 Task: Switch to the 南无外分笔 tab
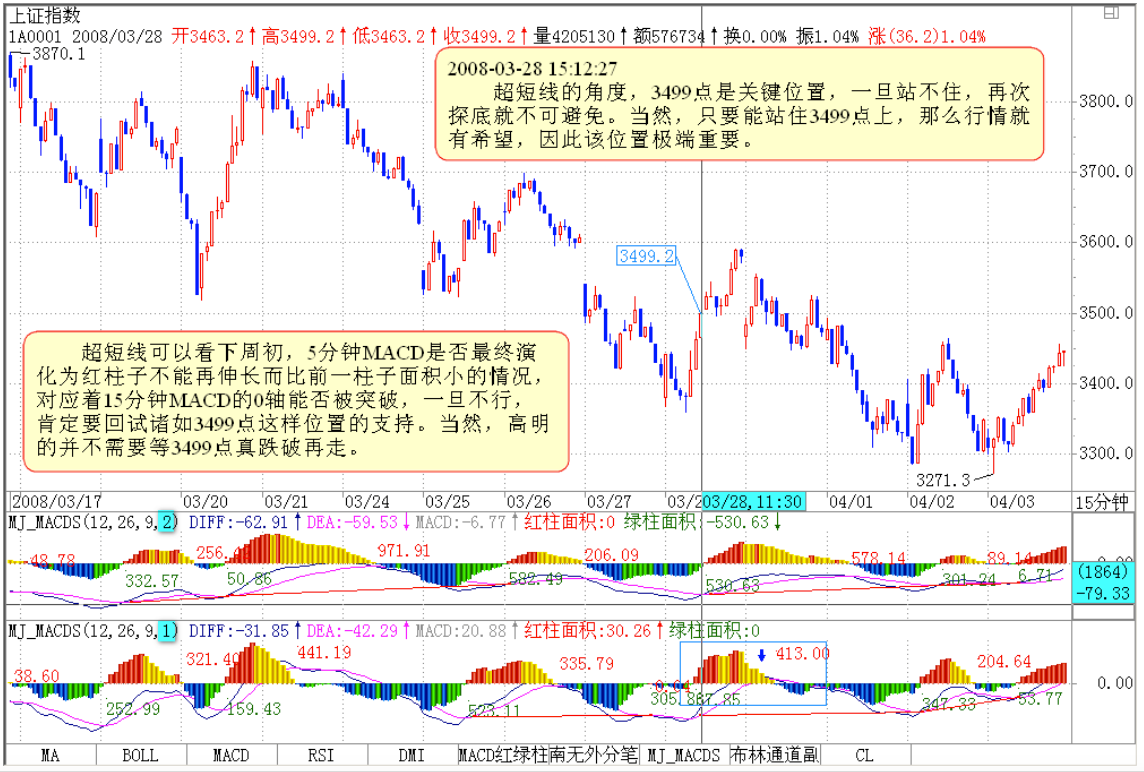coord(594,755)
